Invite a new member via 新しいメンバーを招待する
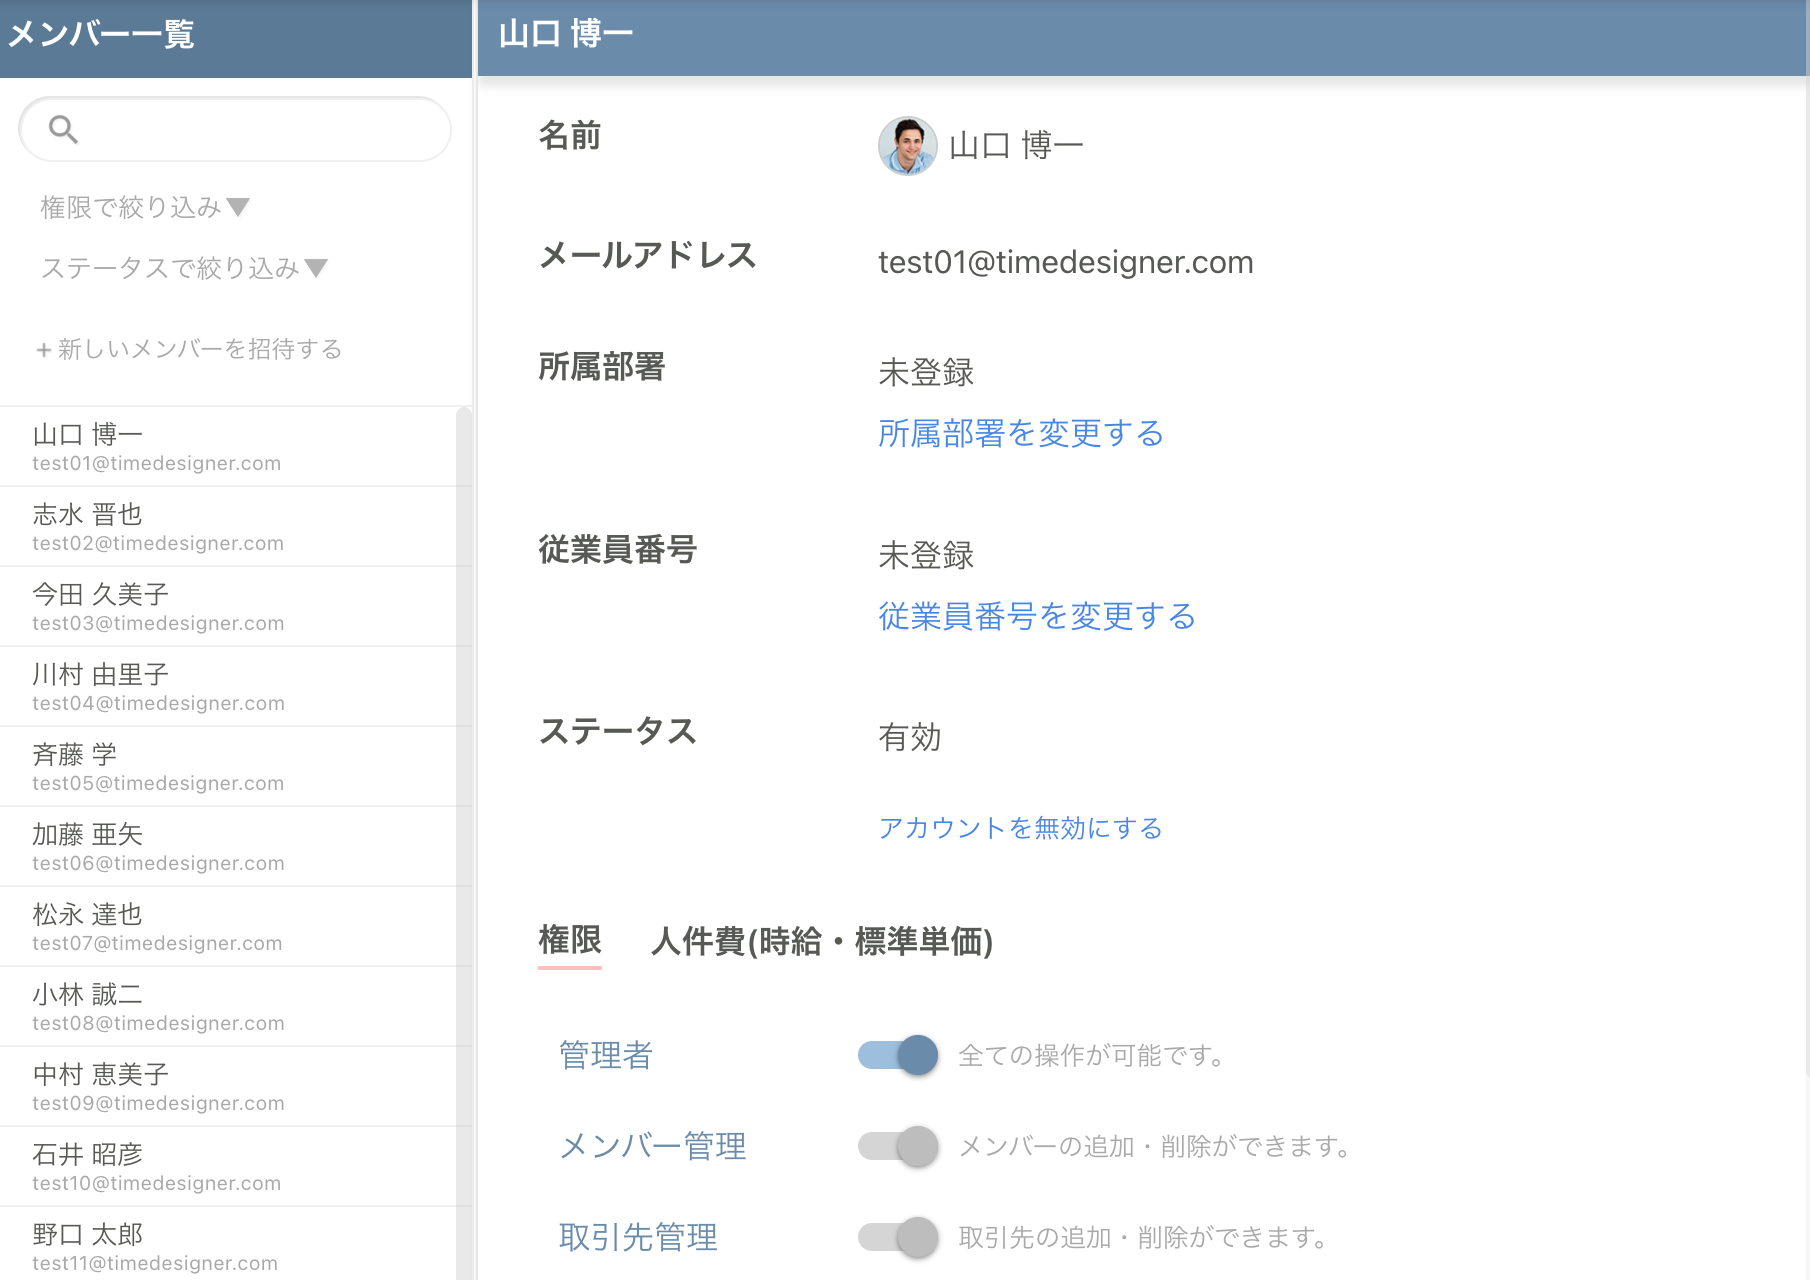1810x1280 pixels. (x=189, y=349)
